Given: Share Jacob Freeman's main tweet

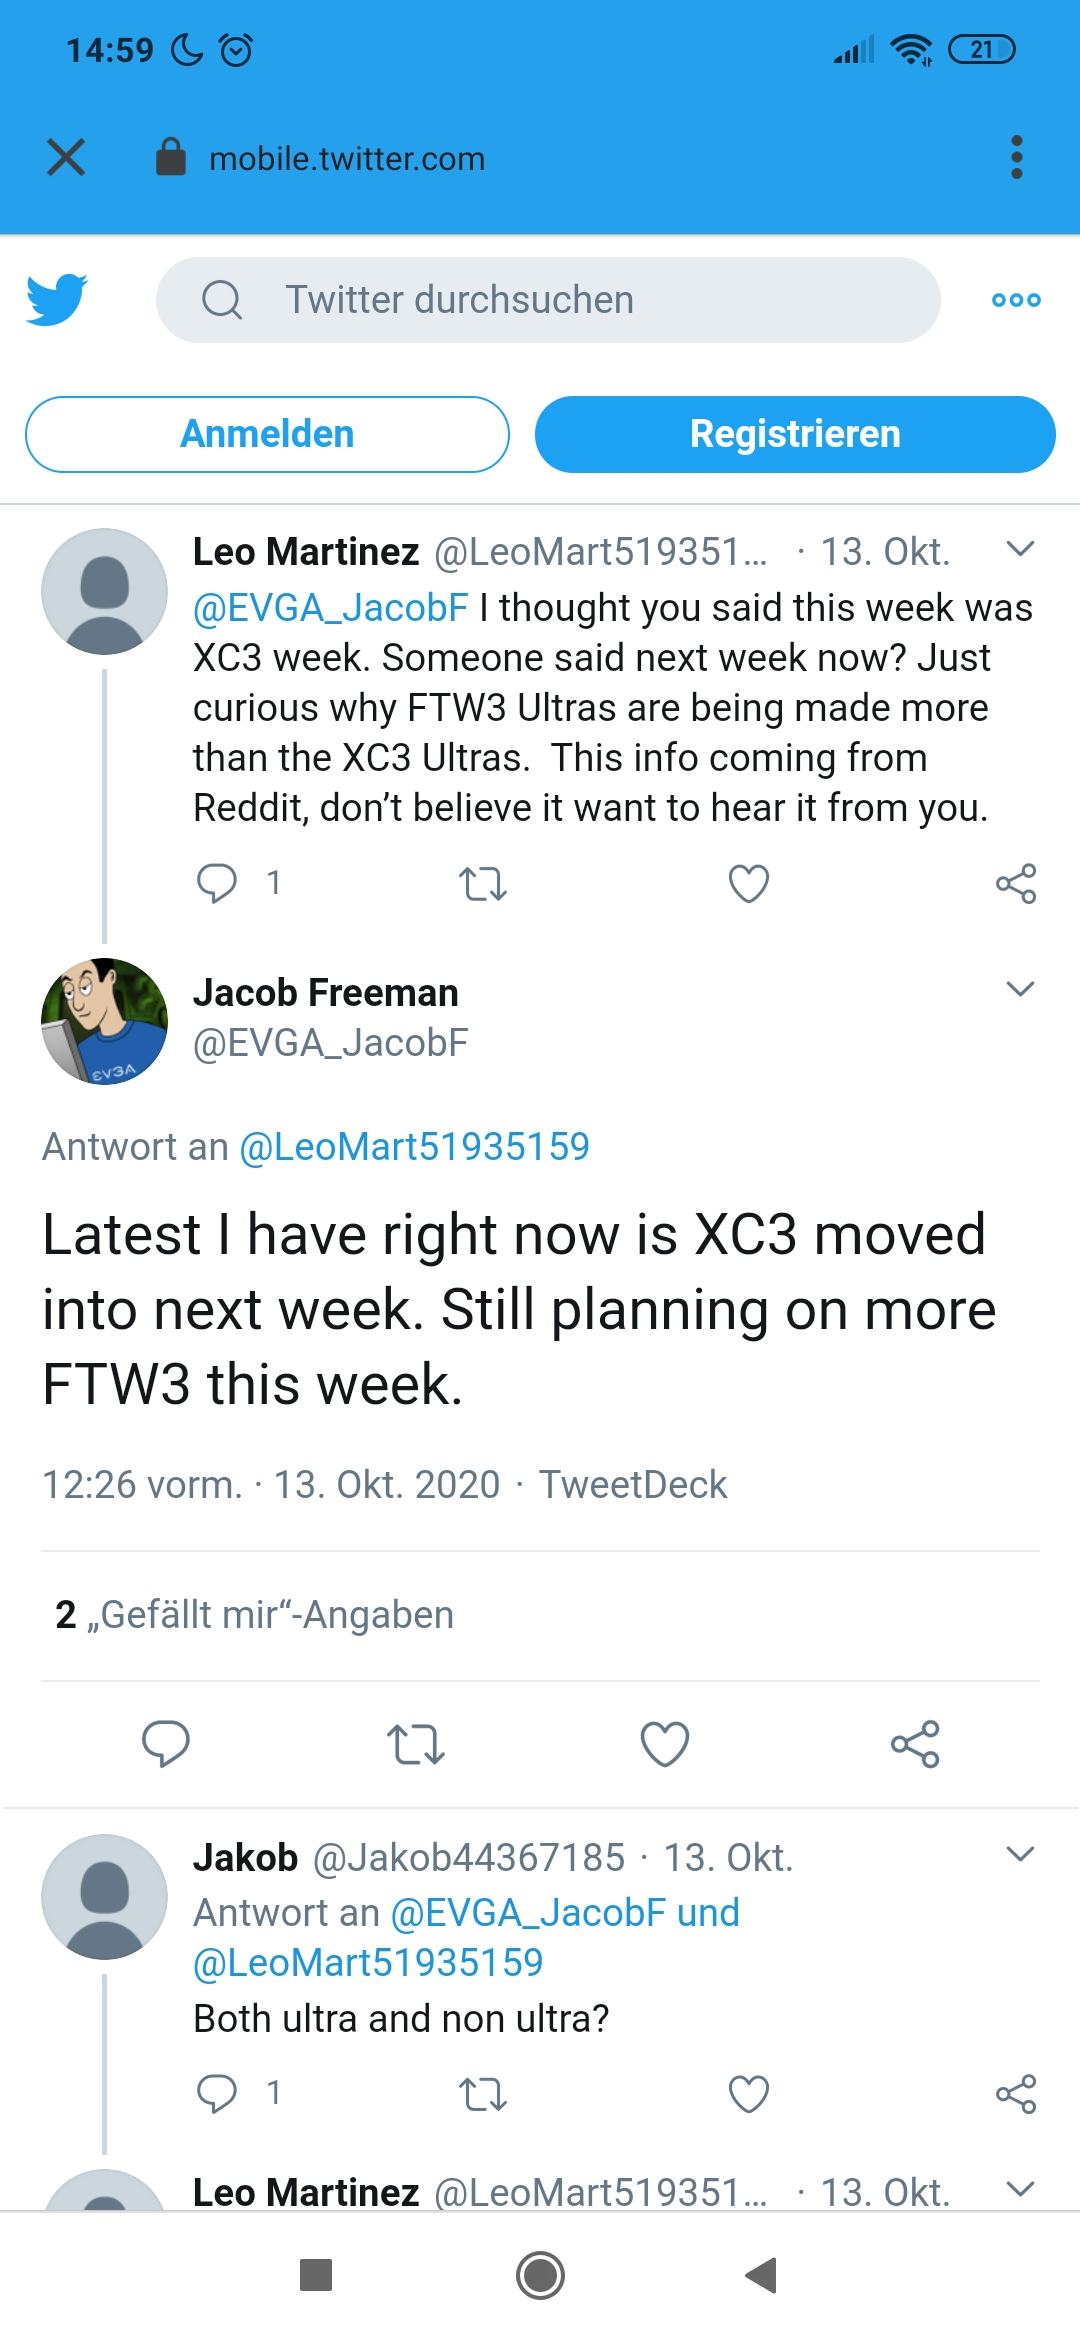Looking at the screenshot, I should coord(915,1744).
